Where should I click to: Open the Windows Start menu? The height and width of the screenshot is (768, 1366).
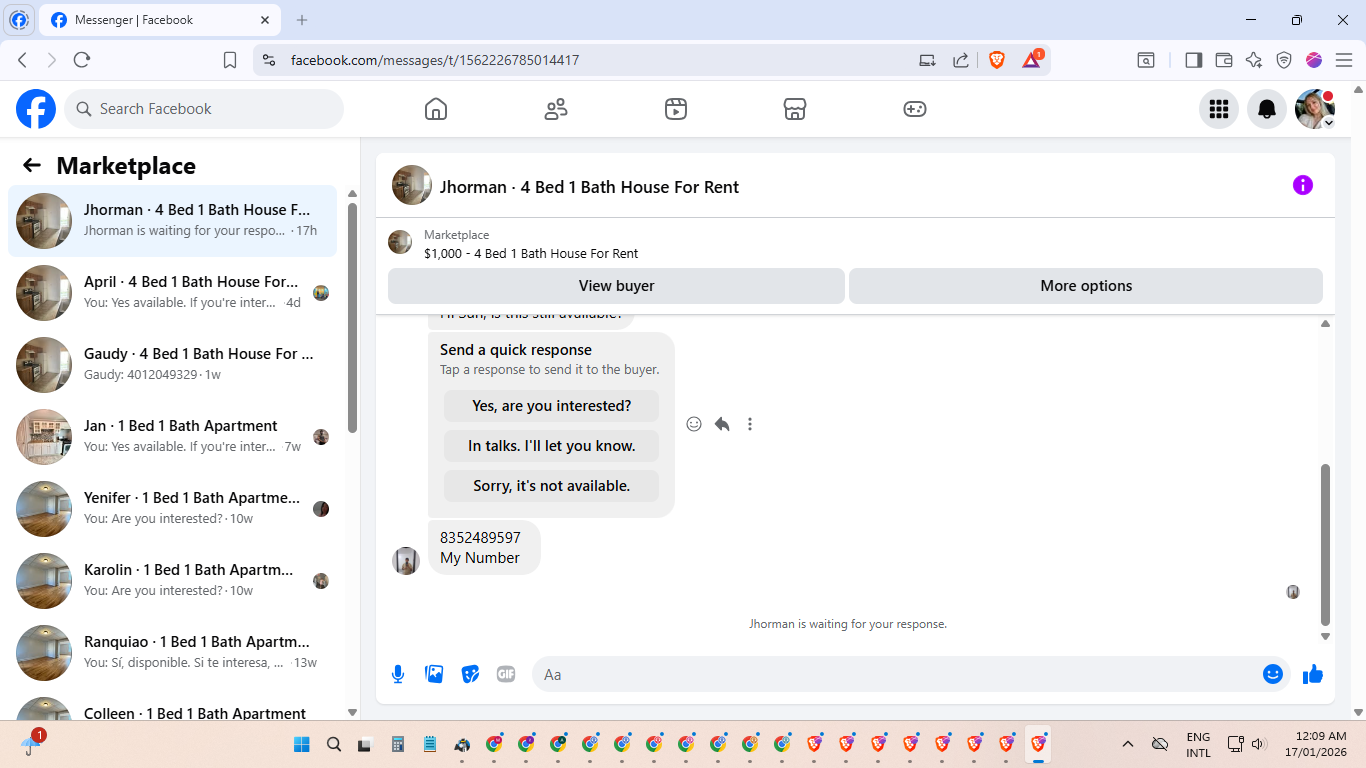pos(302,744)
